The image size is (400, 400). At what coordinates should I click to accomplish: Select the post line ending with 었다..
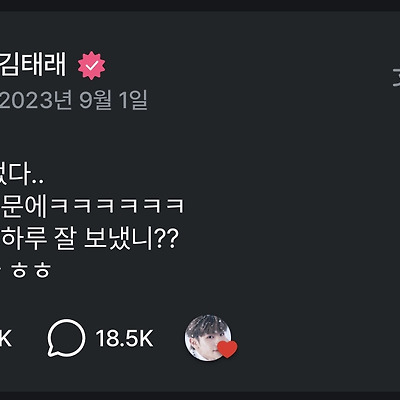[22, 175]
